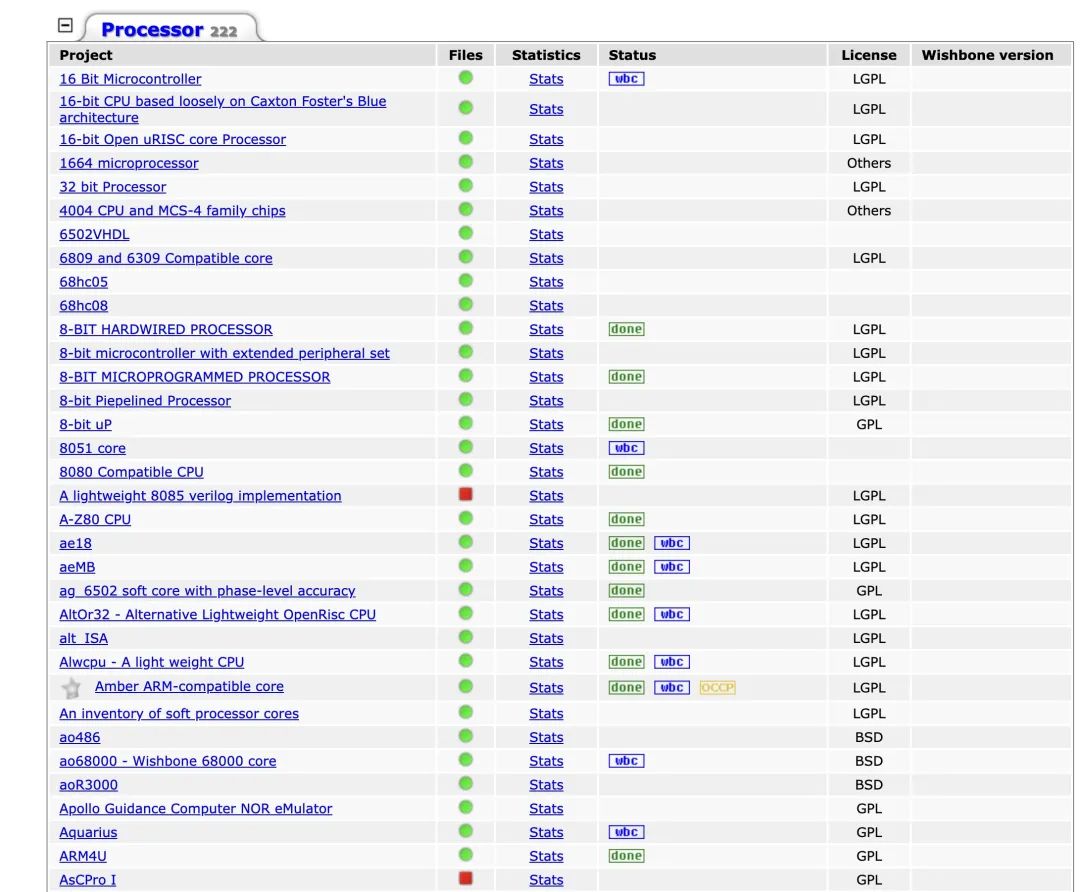Click the green files icon for 1664 microprocessor
The image size is (1080, 892).
[466, 162]
